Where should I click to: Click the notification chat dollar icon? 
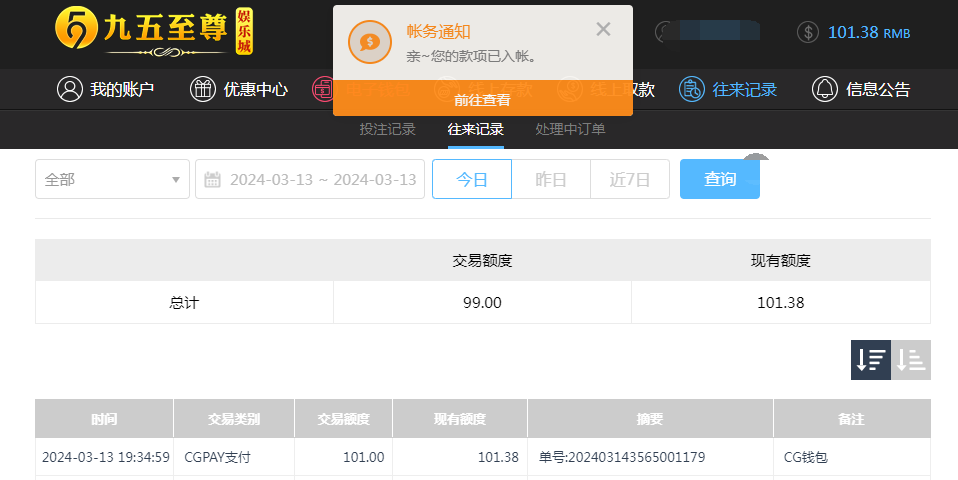click(370, 42)
